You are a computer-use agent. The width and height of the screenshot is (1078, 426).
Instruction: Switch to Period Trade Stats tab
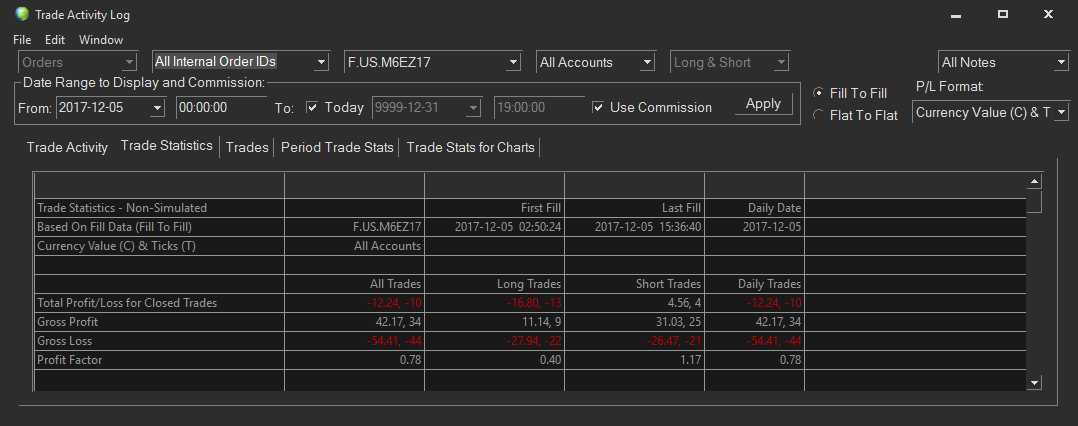[337, 147]
